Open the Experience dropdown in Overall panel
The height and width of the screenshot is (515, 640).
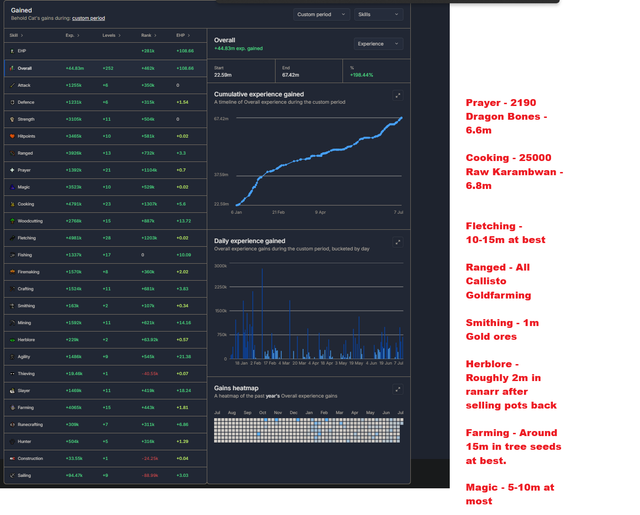[378, 44]
